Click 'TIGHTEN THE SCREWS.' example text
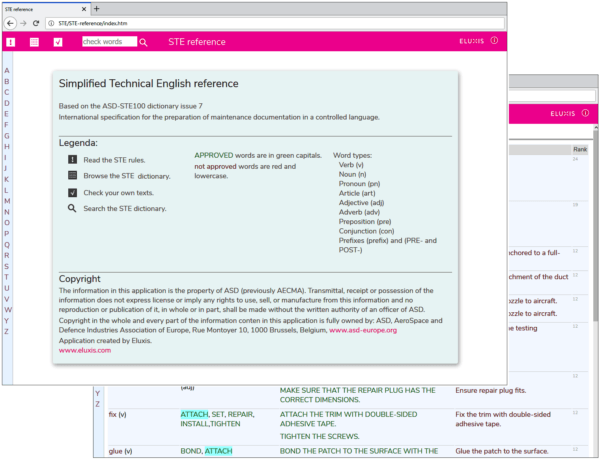Image resolution: width=600 pixels, height=459 pixels. pyautogui.click(x=320, y=436)
